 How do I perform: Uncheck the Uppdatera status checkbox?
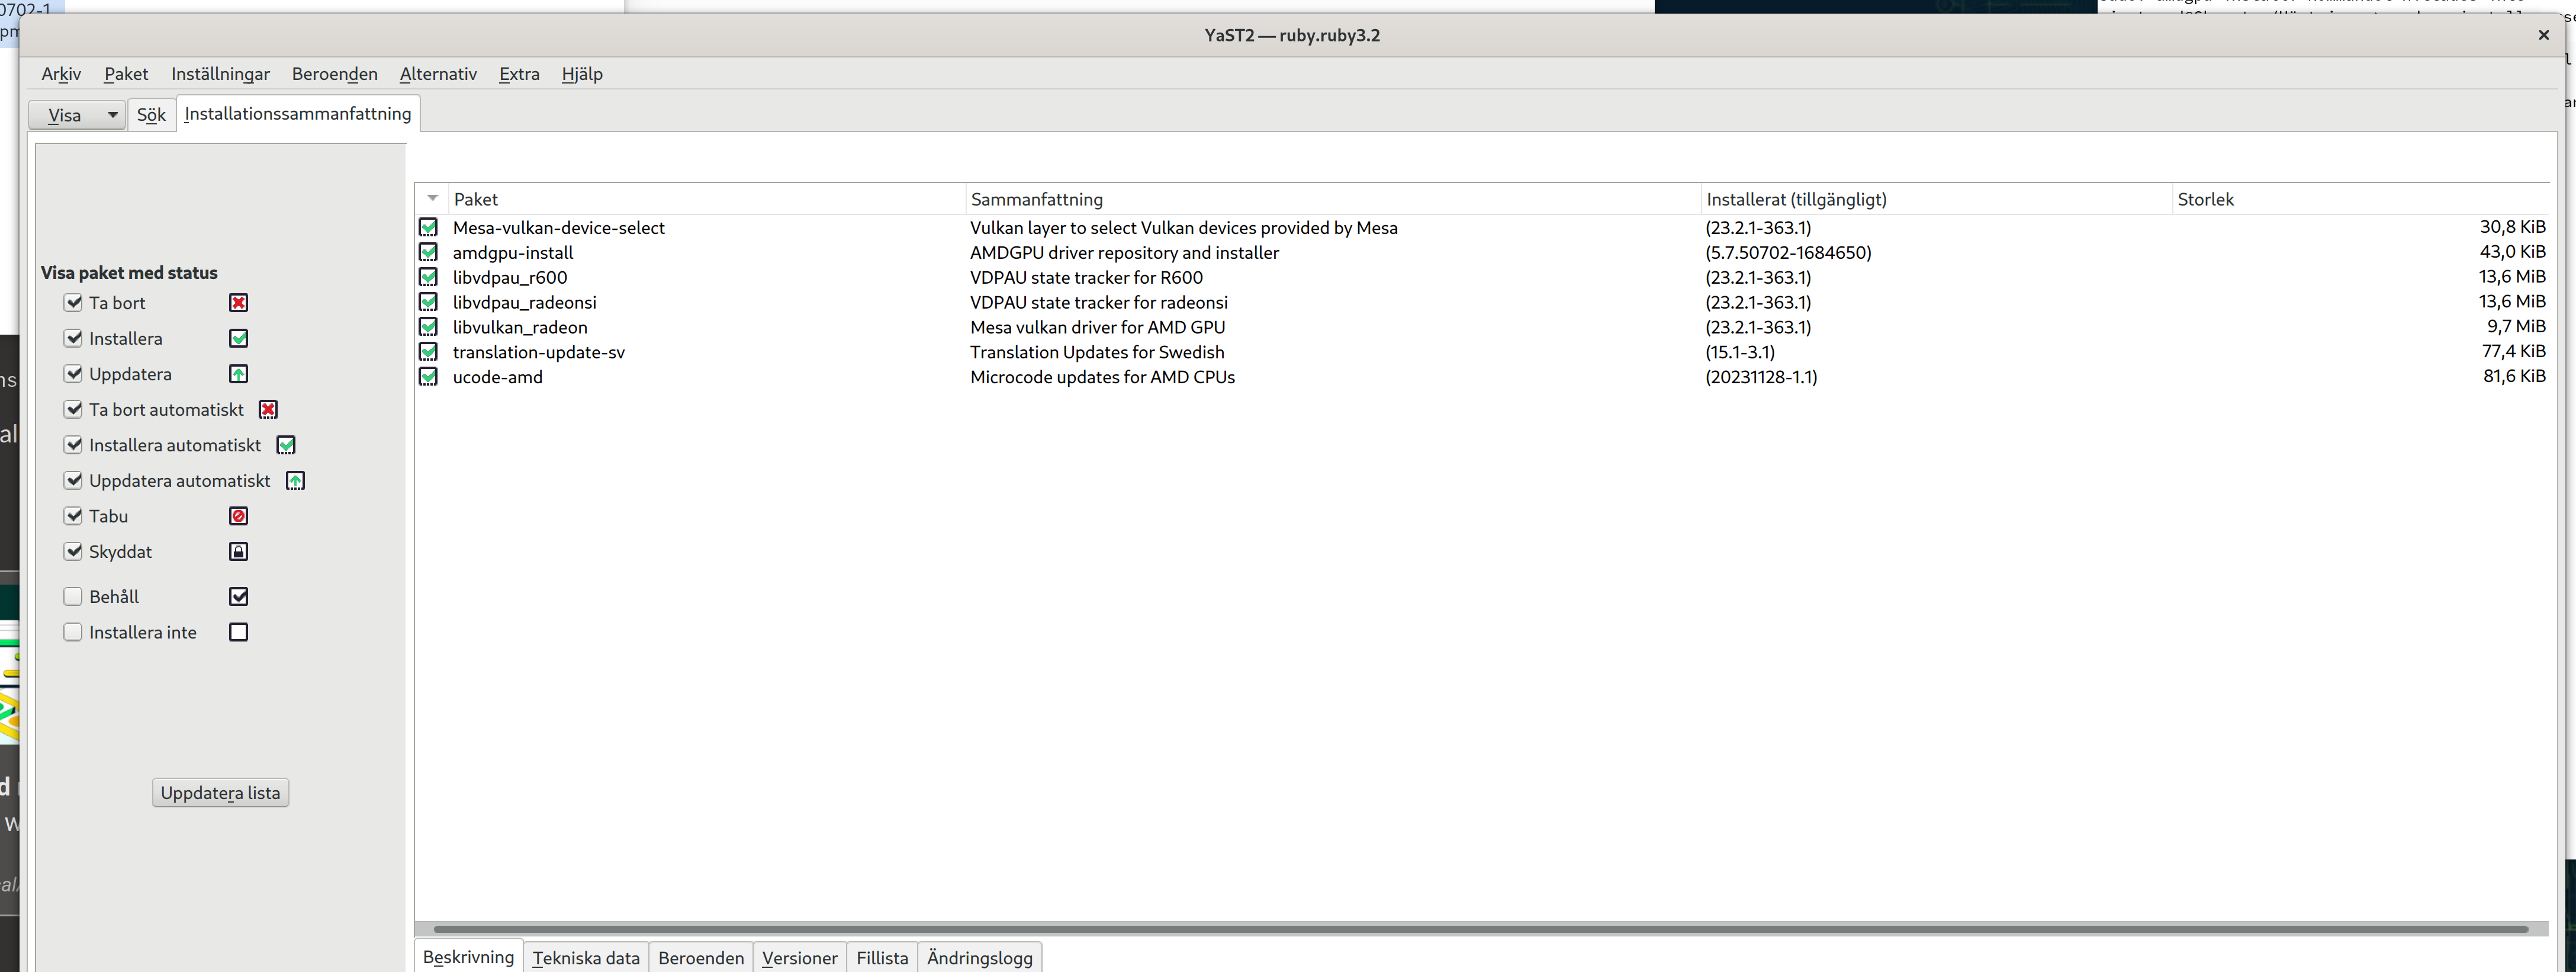[73, 374]
